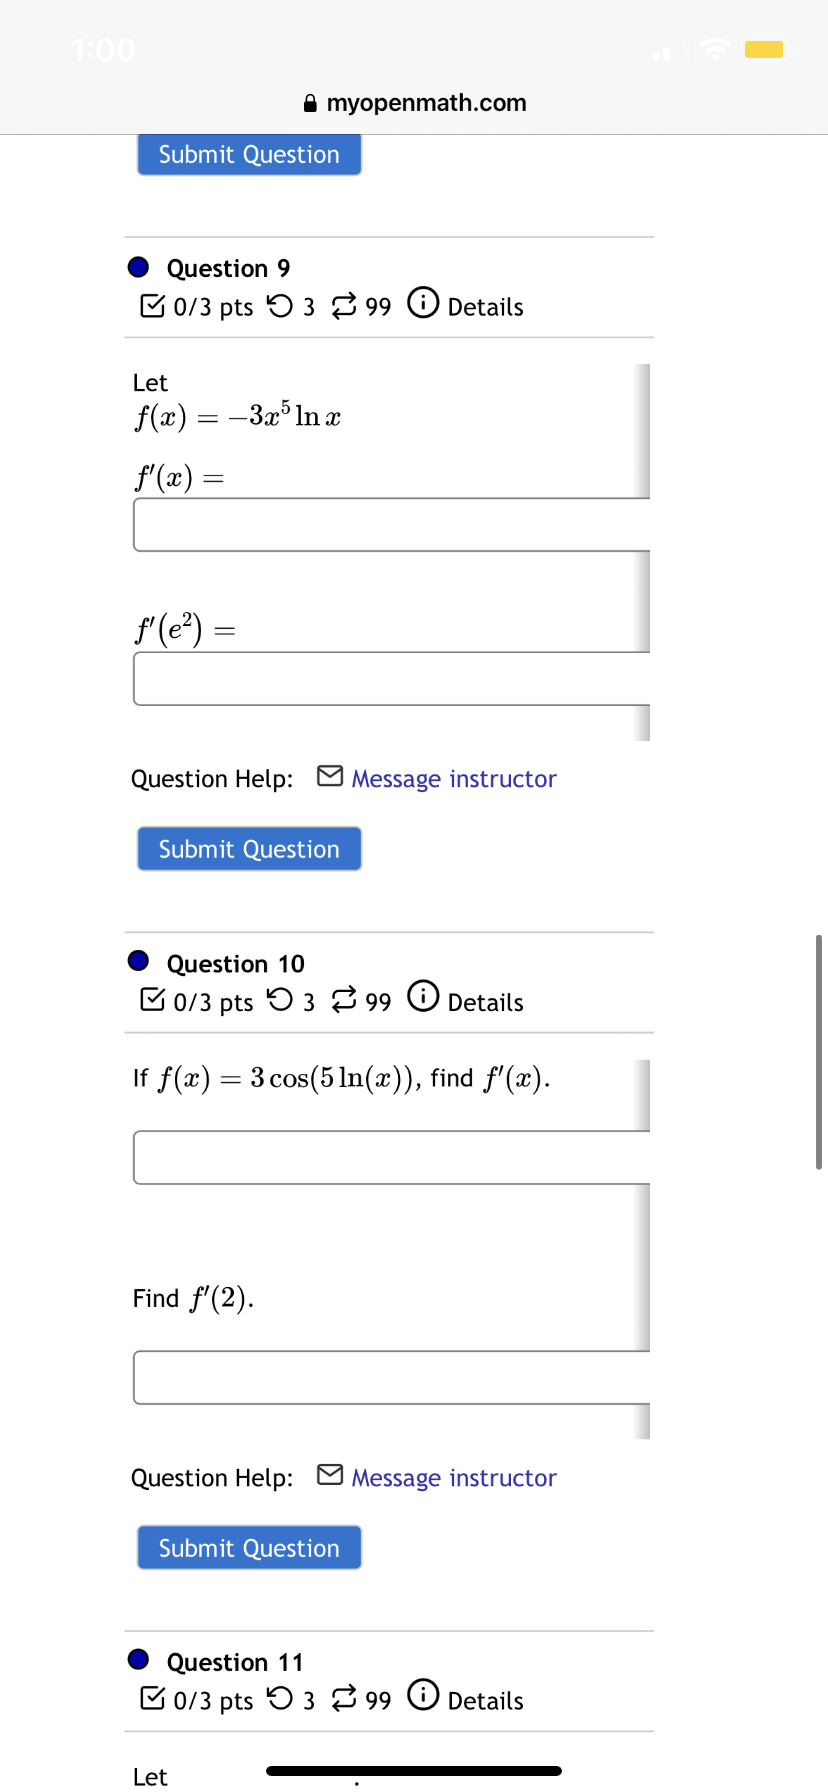Click the Message instructor envelope icon under Question 9
The image size is (828, 1792).
tap(330, 775)
